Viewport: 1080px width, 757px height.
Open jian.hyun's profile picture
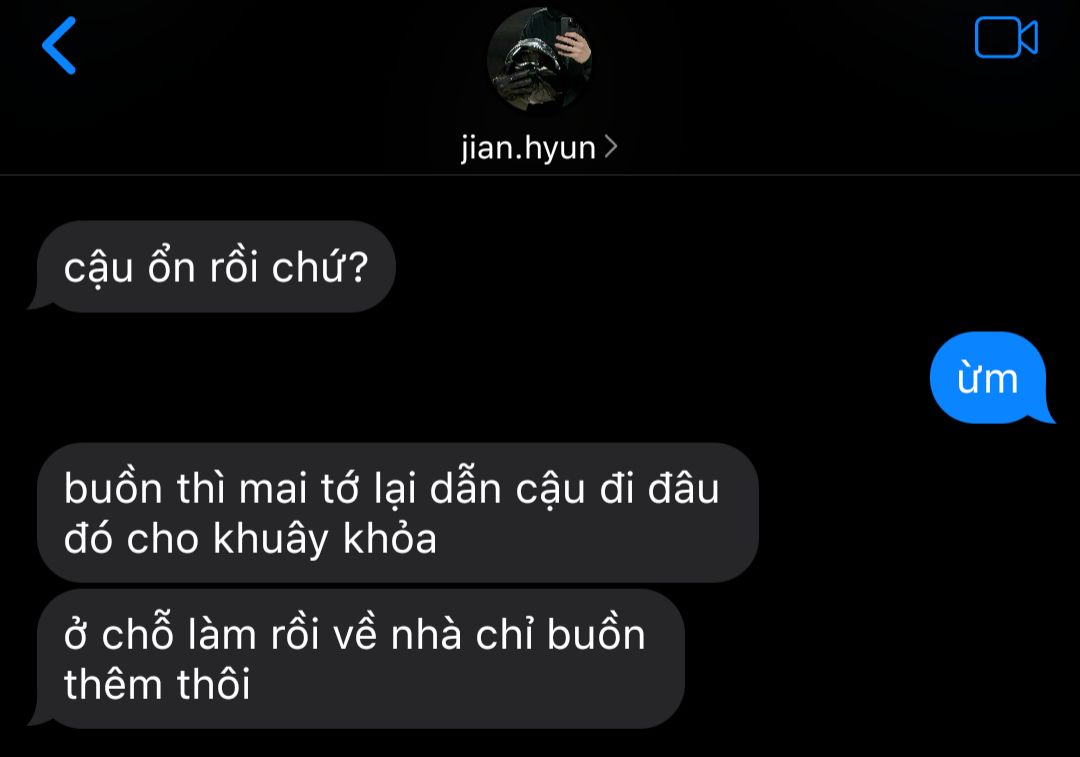[539, 60]
